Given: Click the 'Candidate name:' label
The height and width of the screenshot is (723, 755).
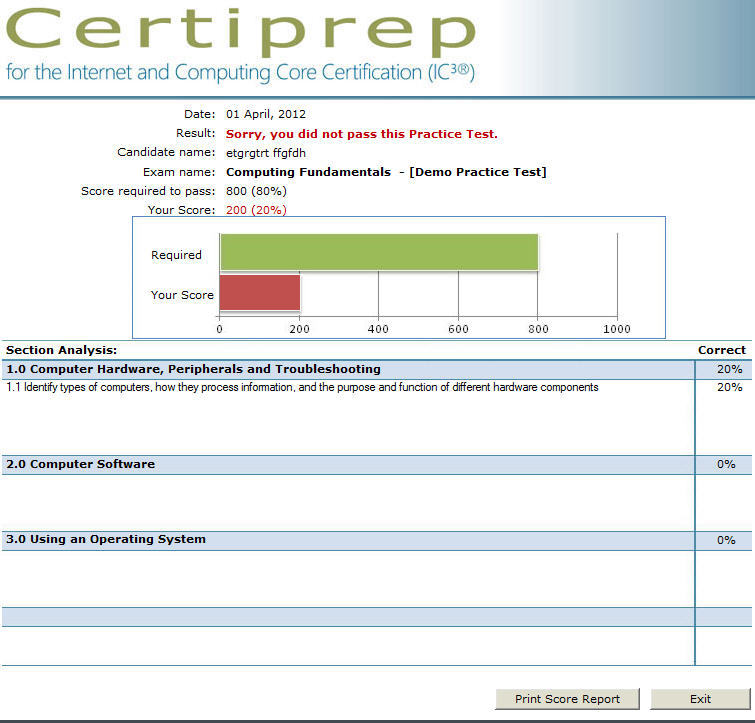Looking at the screenshot, I should tap(166, 152).
